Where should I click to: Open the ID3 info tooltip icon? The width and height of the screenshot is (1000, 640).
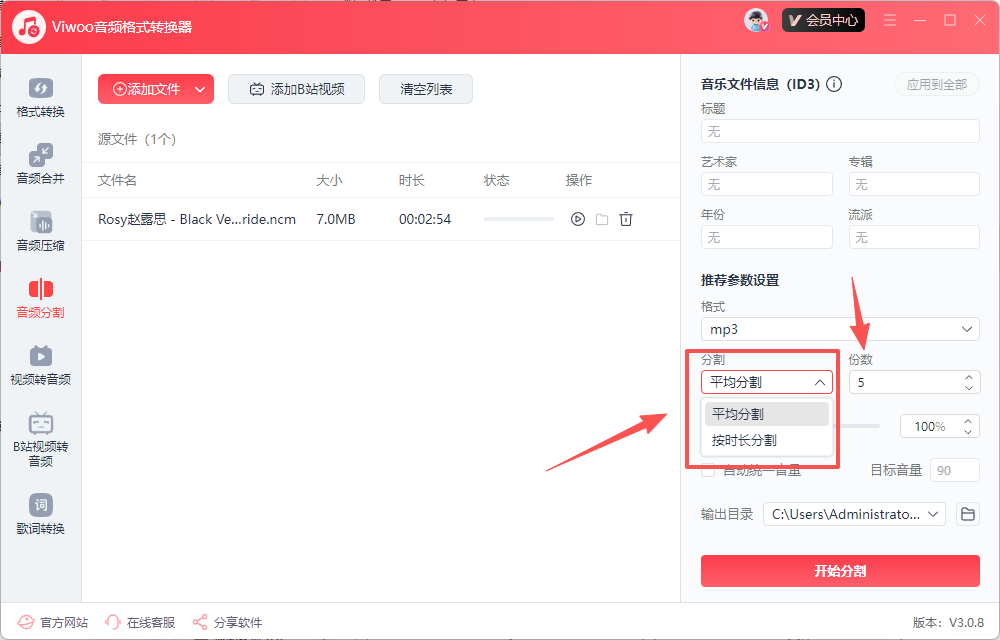tap(834, 84)
